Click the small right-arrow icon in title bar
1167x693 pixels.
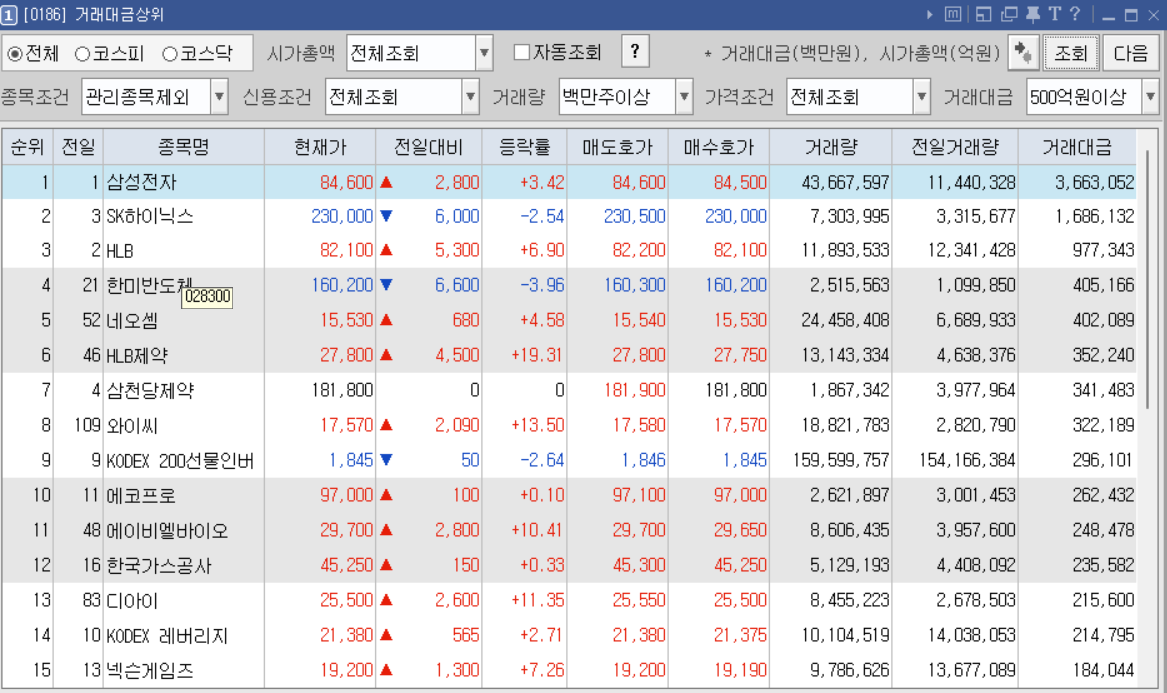click(x=930, y=14)
